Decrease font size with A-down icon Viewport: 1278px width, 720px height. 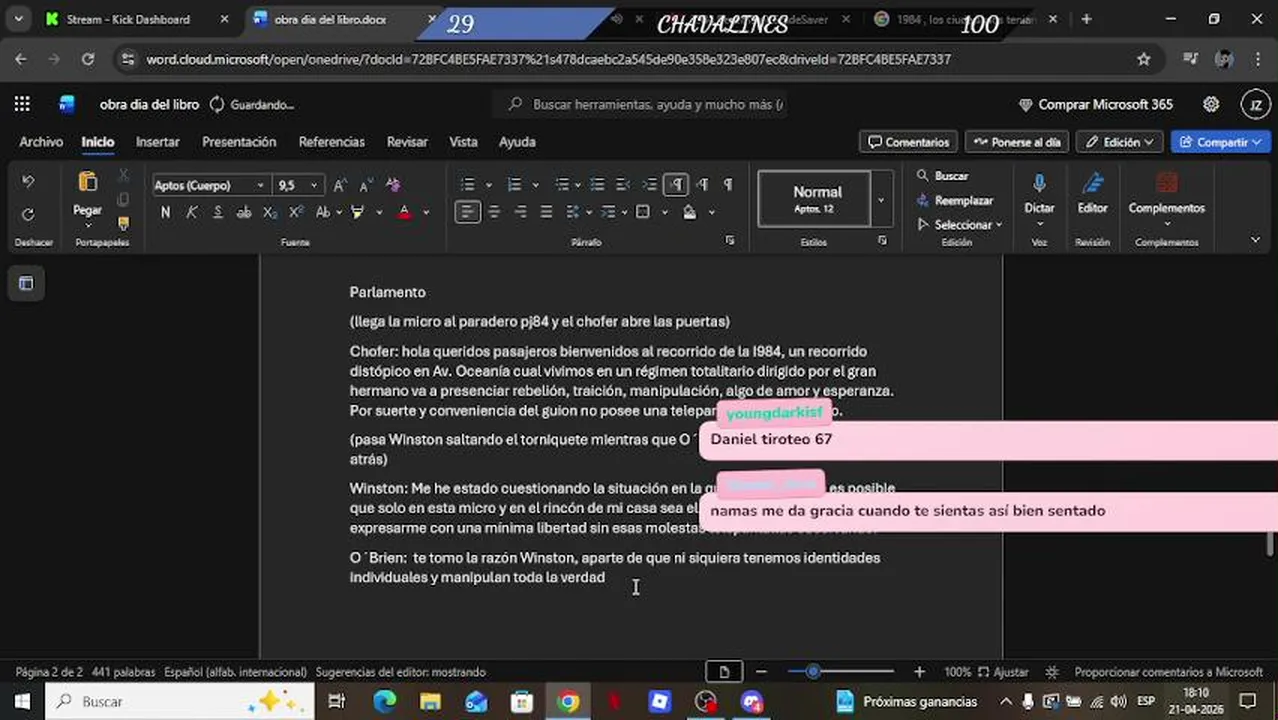[x=366, y=185]
